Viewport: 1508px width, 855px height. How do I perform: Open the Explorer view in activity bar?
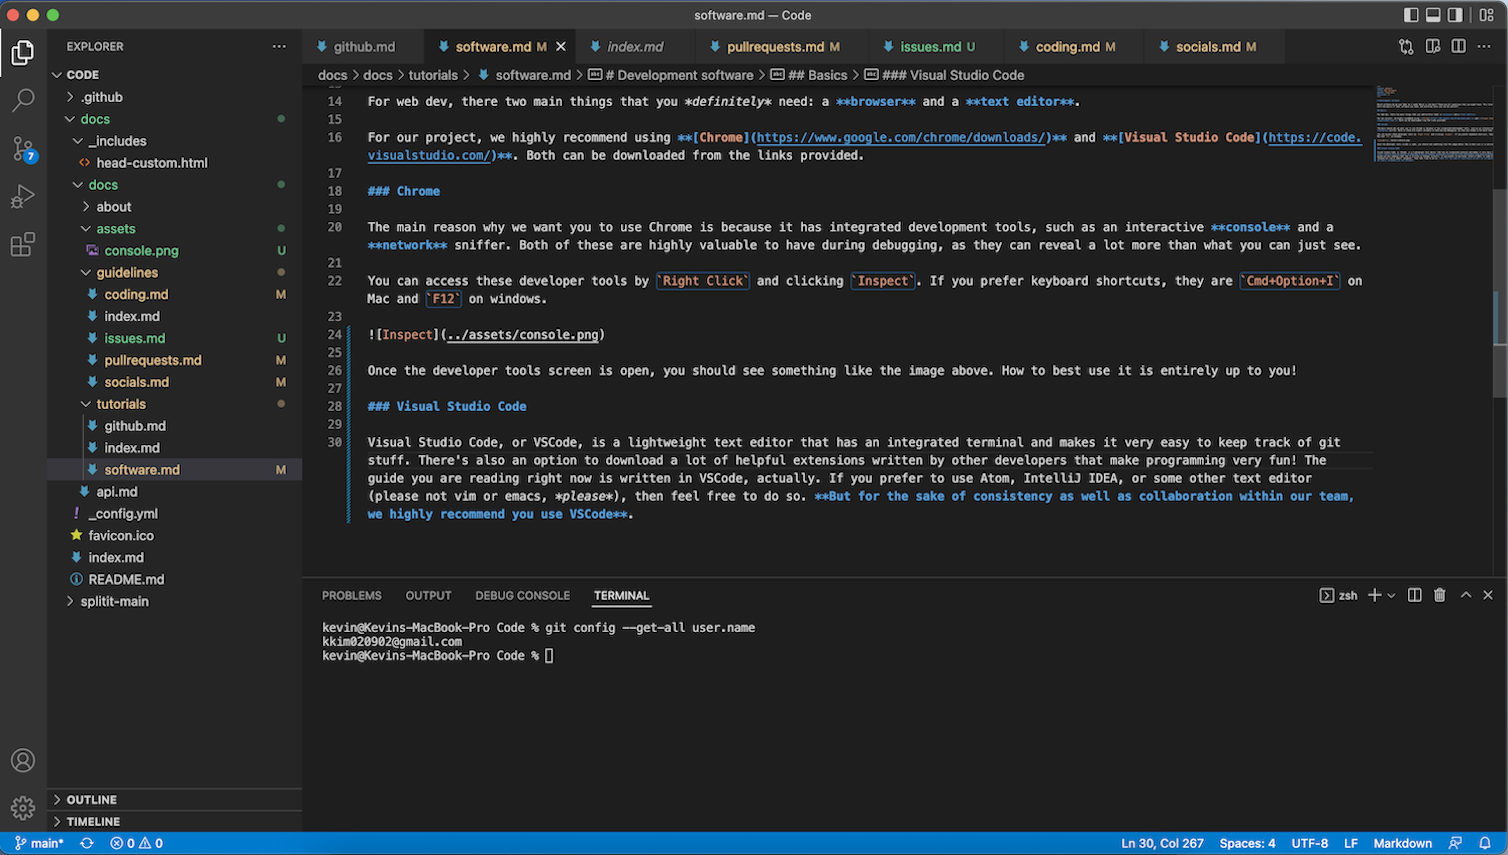click(22, 52)
